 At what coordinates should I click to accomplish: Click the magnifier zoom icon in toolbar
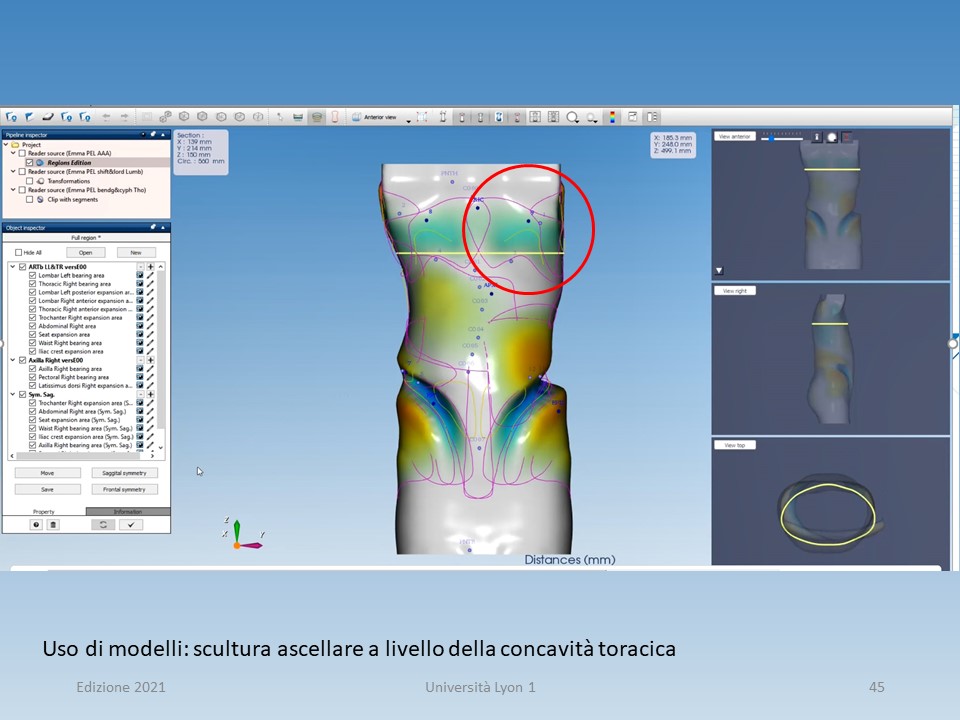tap(572, 117)
